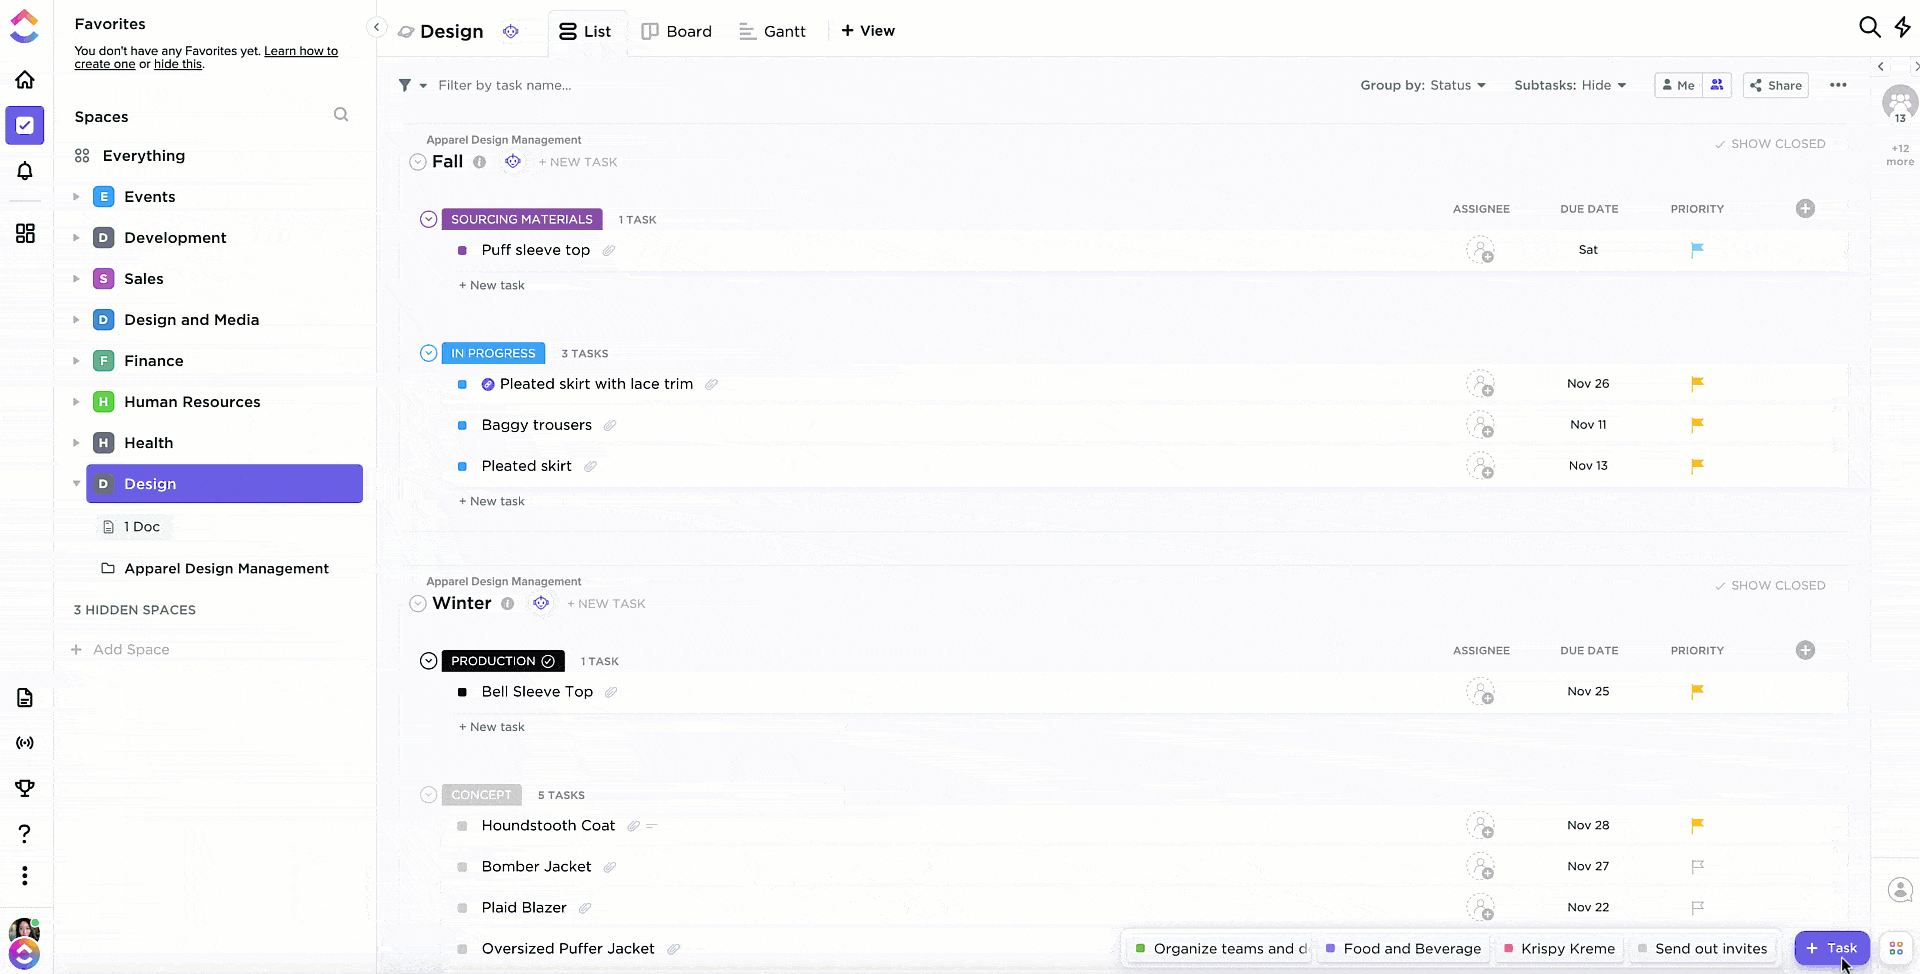Open the filter funnel icon

click(x=405, y=85)
